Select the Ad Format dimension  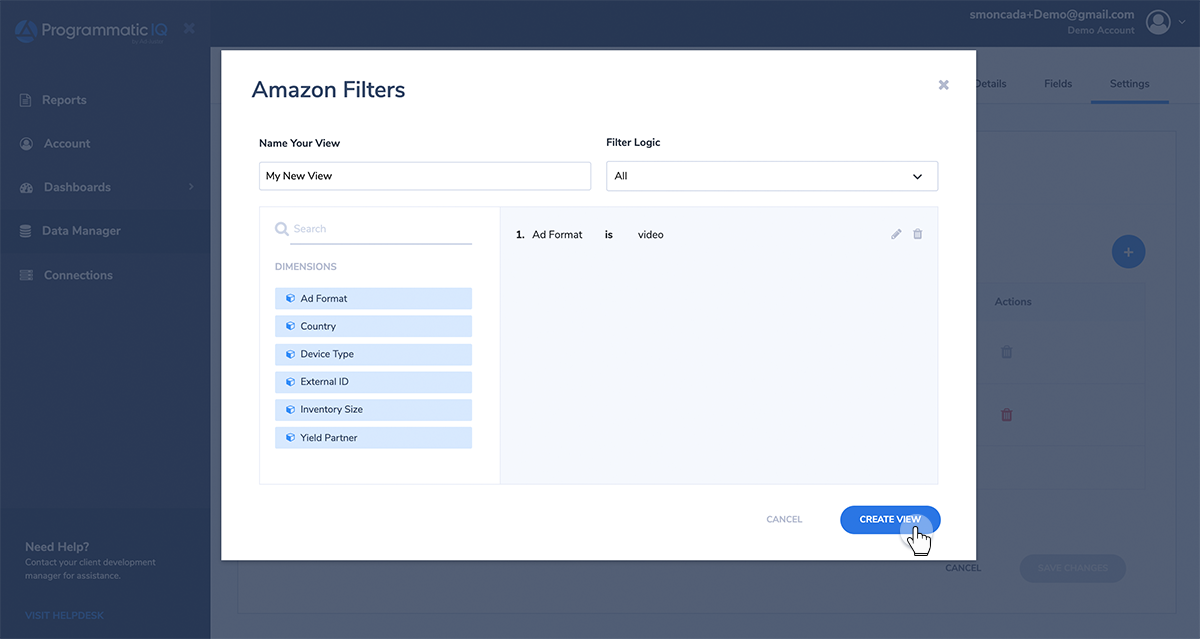point(373,298)
